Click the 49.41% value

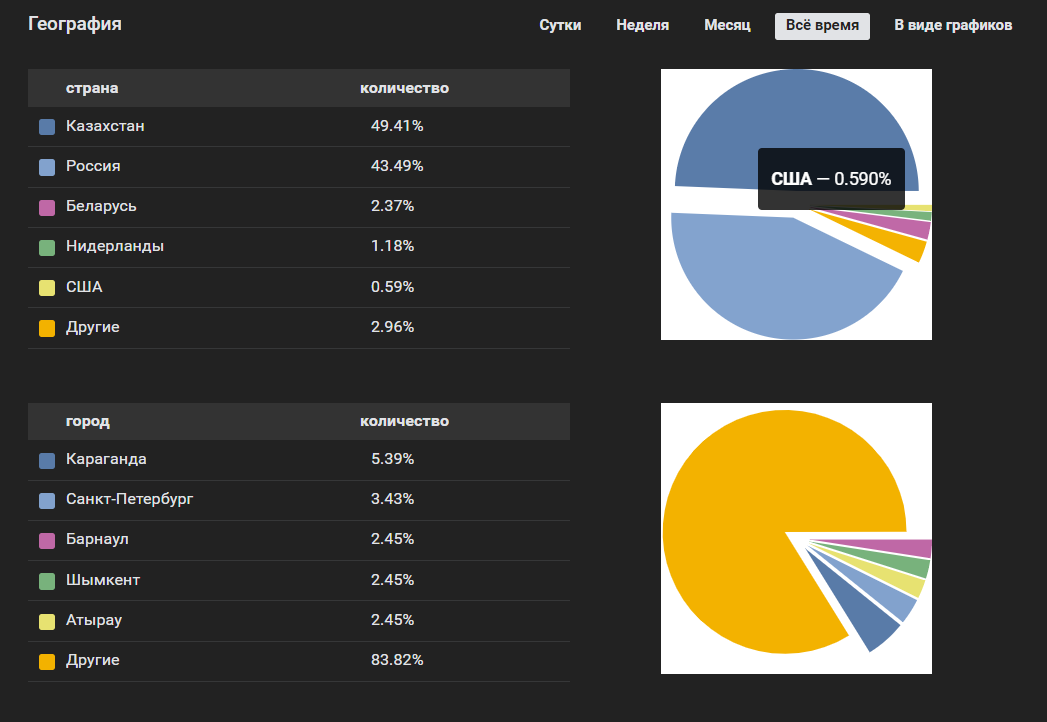397,126
